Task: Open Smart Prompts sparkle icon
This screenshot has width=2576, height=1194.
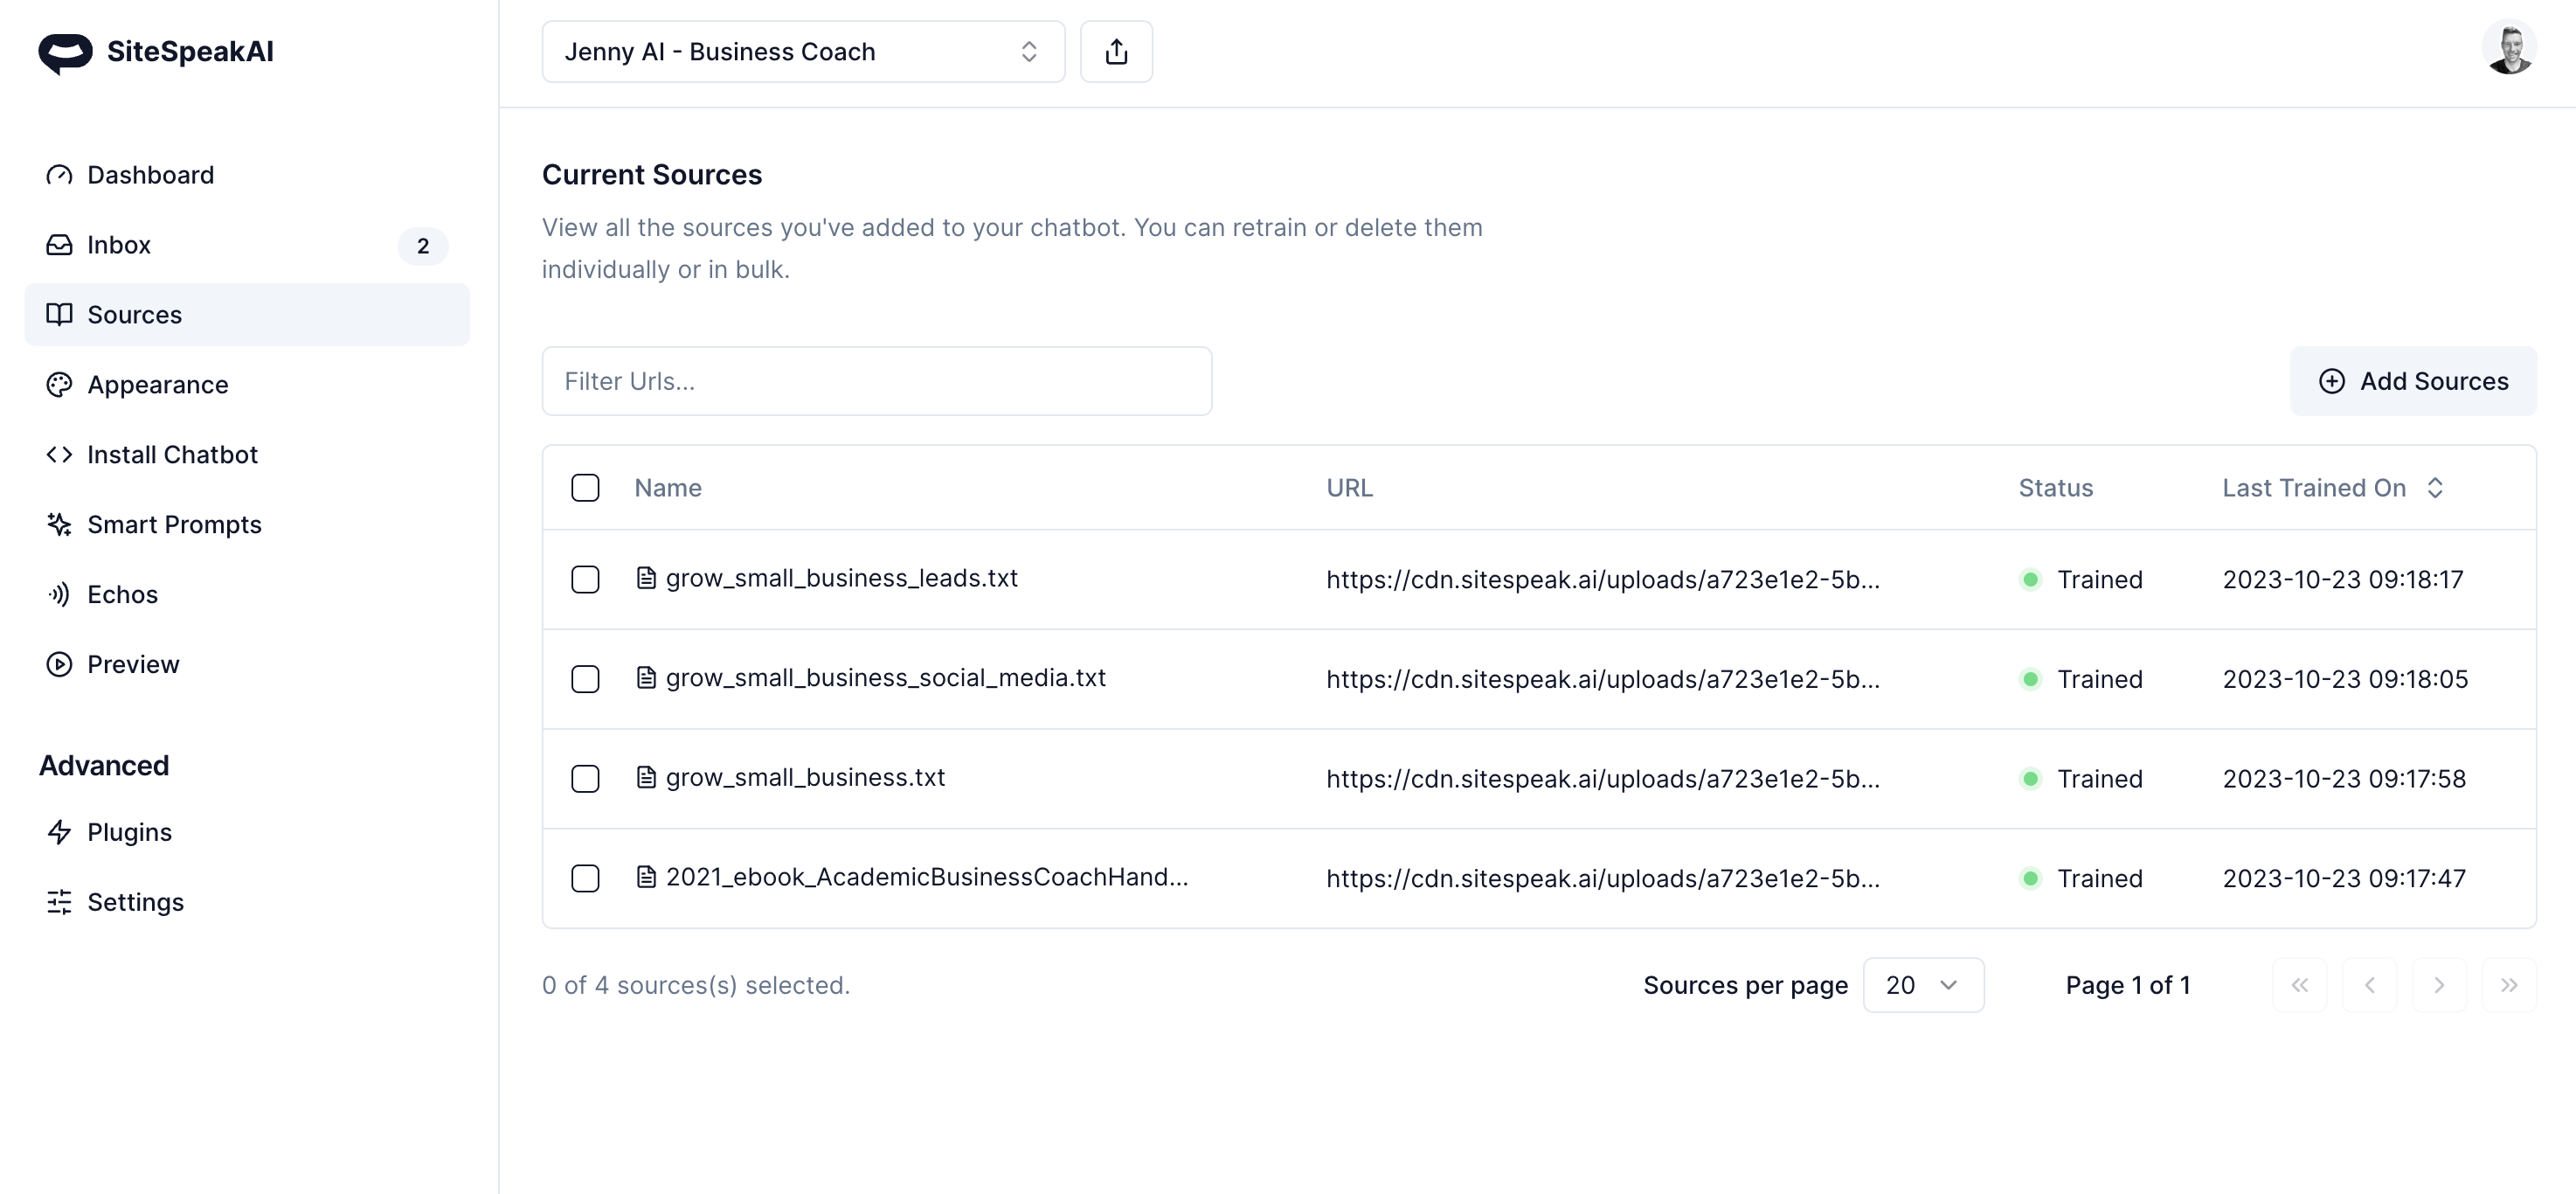Action: (x=59, y=525)
